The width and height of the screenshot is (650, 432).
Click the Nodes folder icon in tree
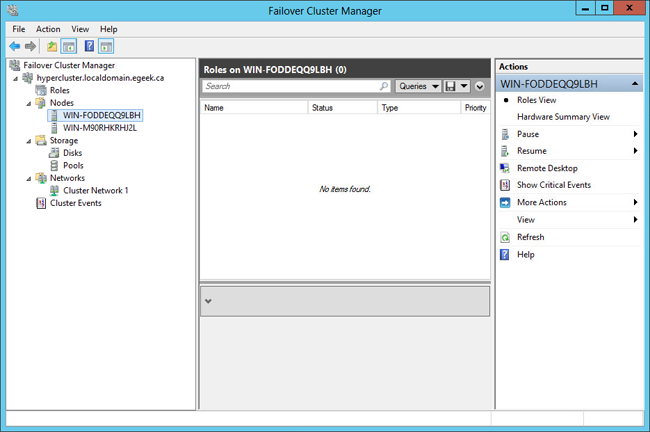coord(41,103)
